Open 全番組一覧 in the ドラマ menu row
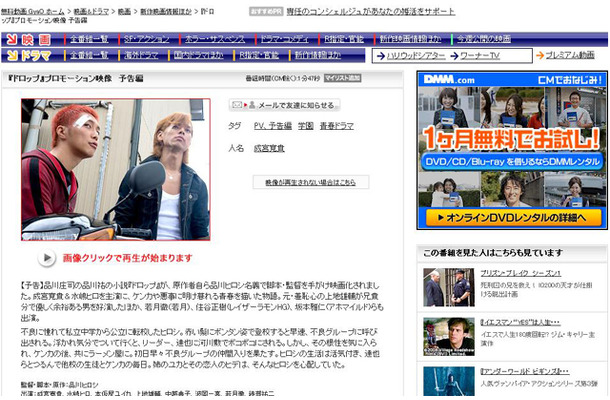610x400 pixels. pos(89,55)
